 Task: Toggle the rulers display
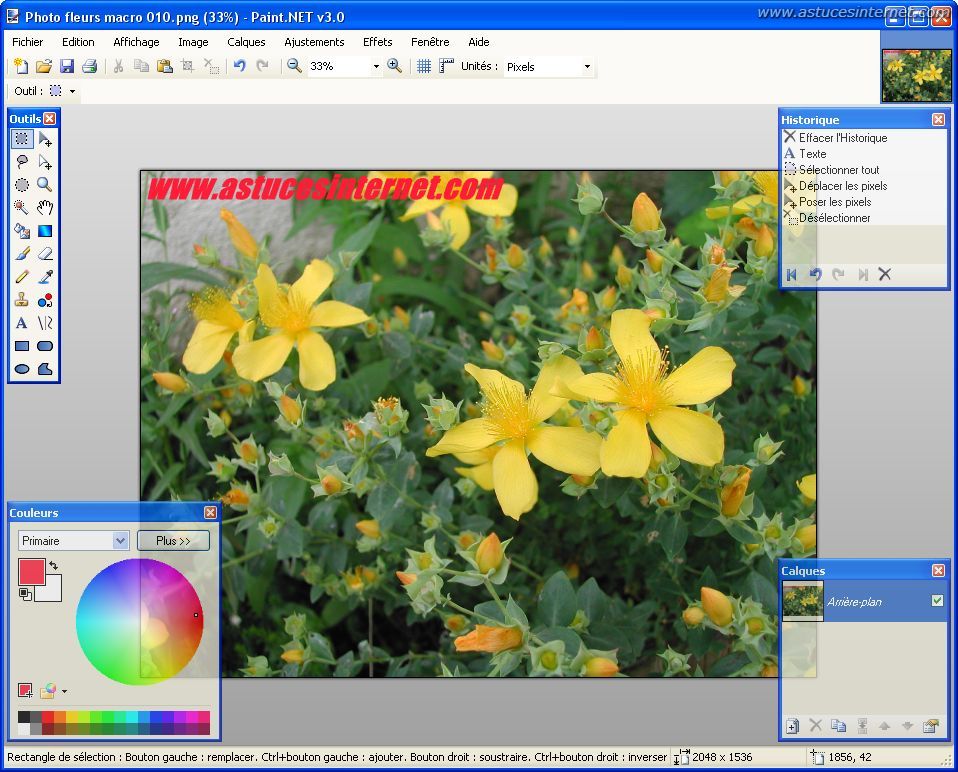click(x=447, y=66)
